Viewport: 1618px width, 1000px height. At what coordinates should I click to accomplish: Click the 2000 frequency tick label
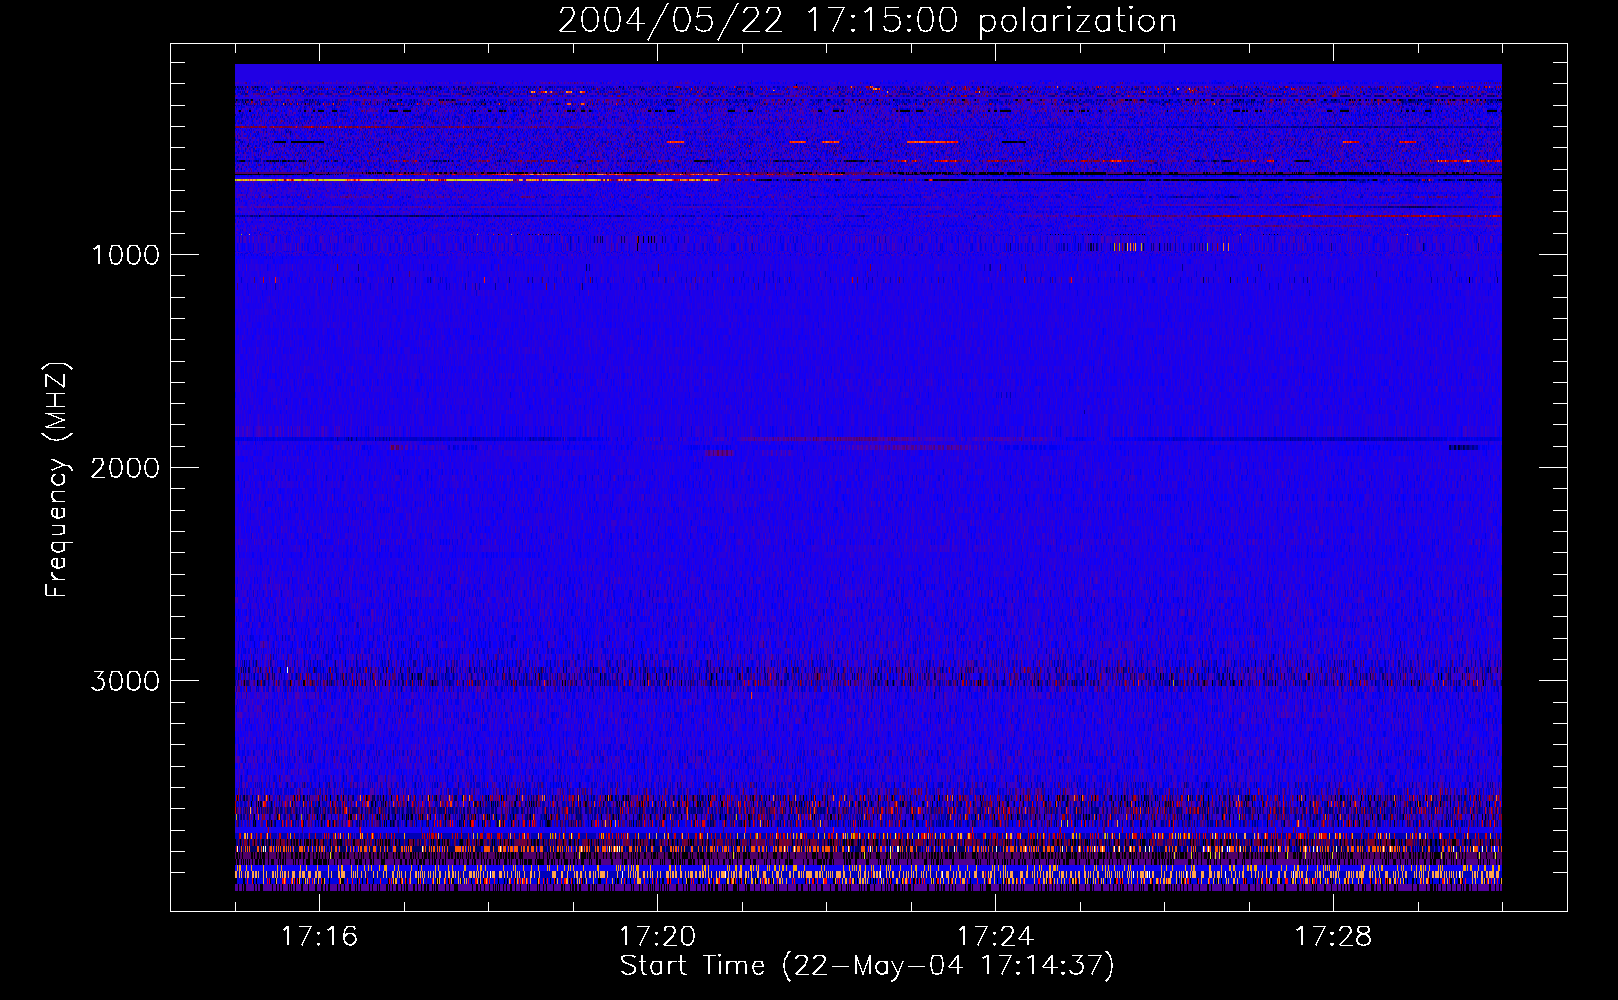click(125, 468)
